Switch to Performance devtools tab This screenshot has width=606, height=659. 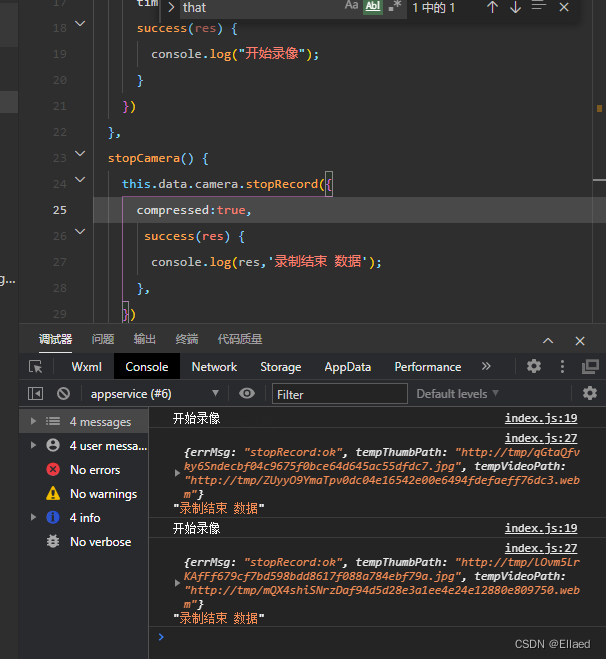[428, 367]
